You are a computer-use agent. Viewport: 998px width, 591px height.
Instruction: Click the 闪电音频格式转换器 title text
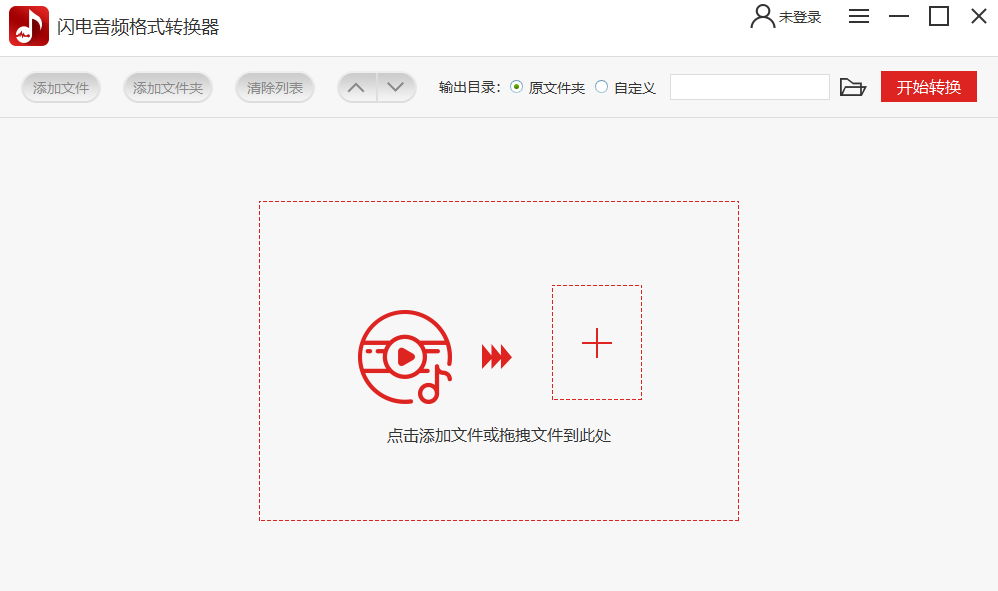click(x=138, y=27)
